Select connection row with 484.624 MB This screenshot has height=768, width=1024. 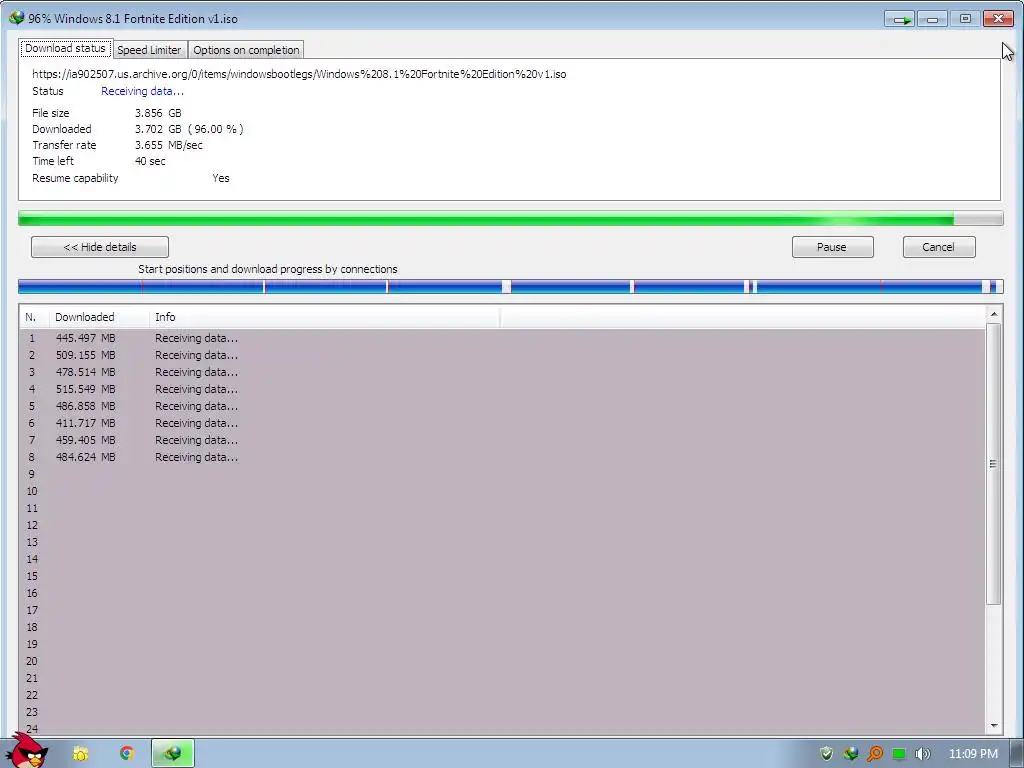(502, 457)
